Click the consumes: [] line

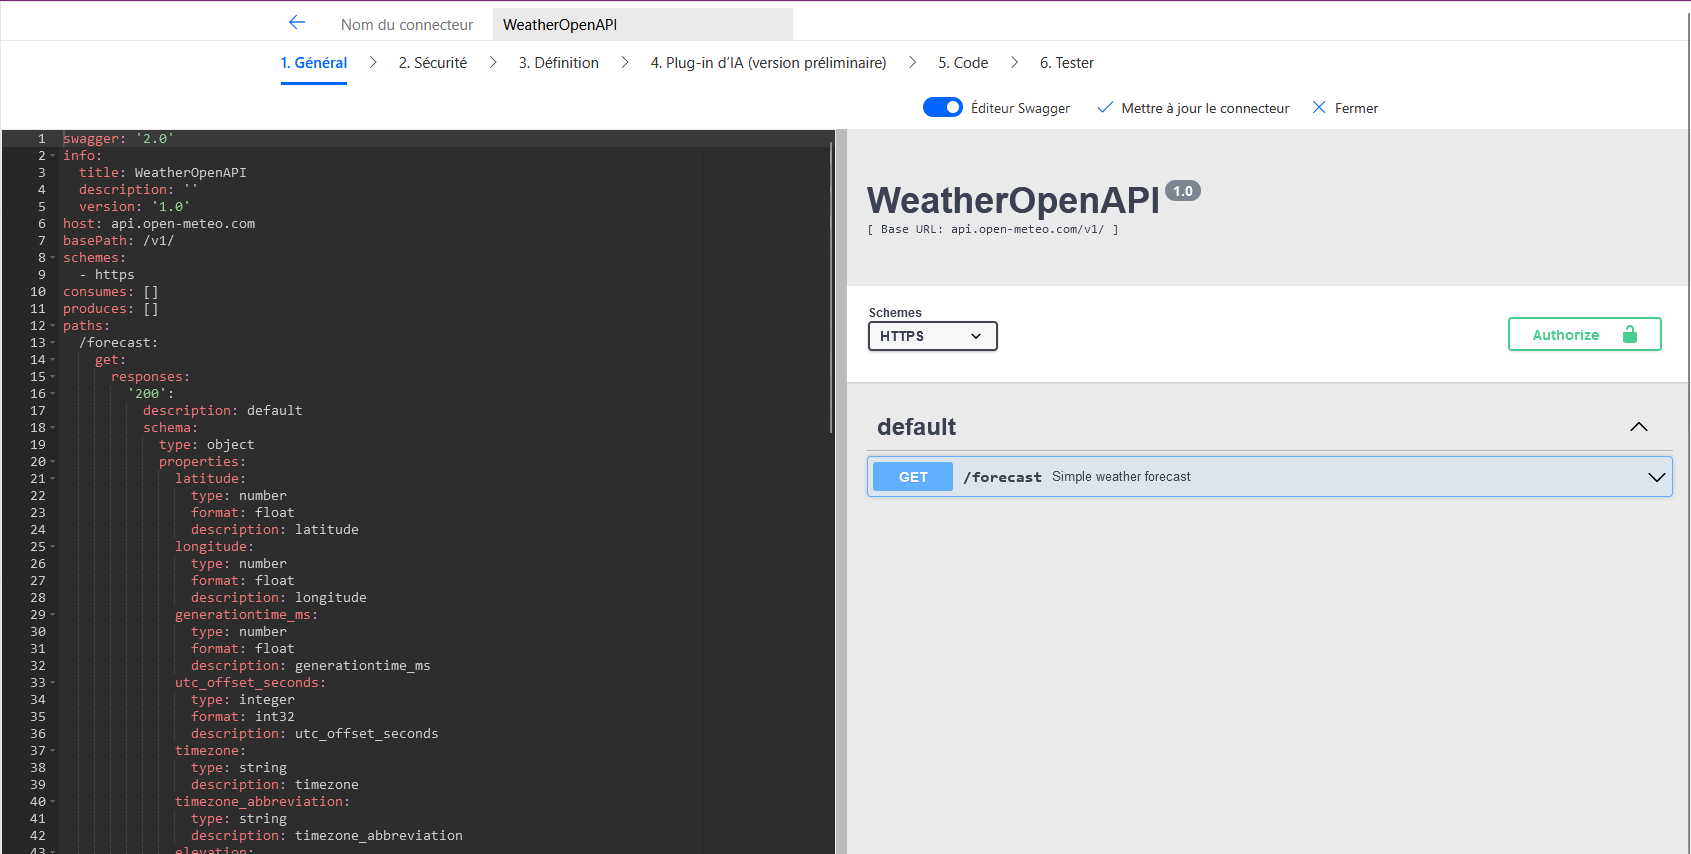tap(111, 292)
